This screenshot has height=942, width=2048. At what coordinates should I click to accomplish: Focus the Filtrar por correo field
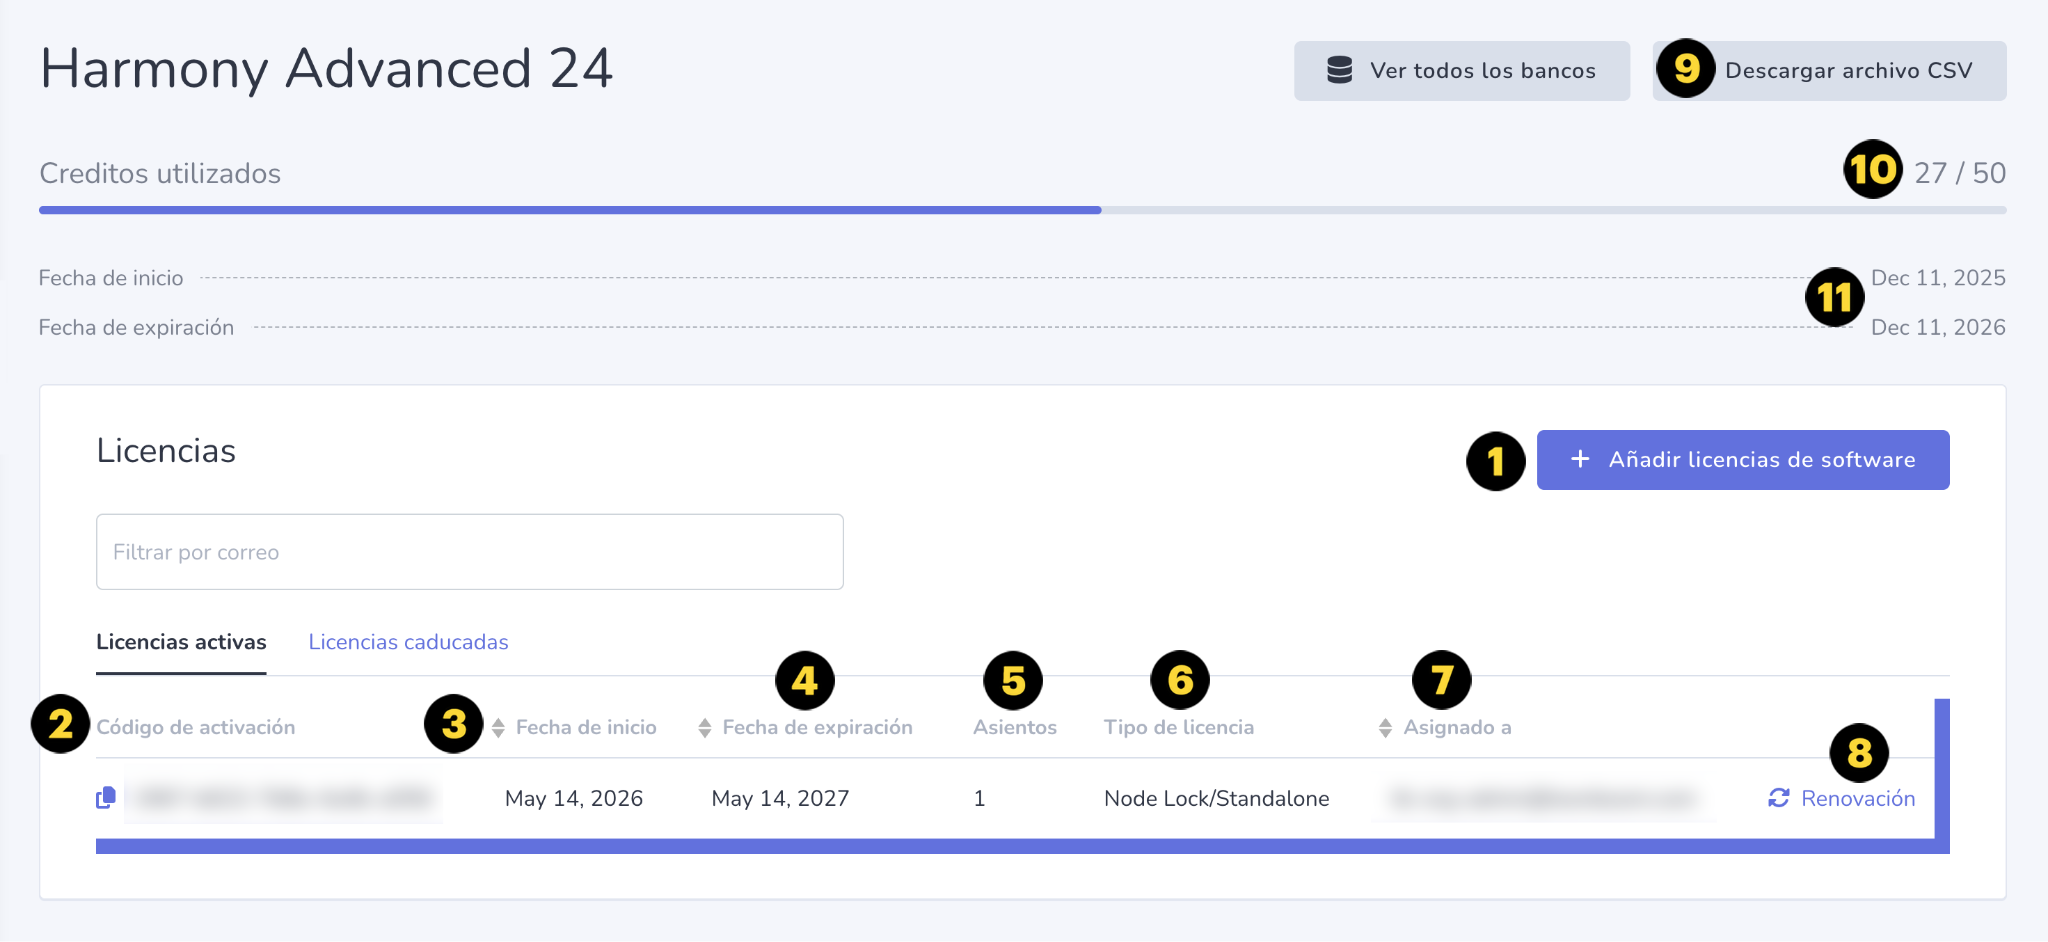click(x=470, y=552)
